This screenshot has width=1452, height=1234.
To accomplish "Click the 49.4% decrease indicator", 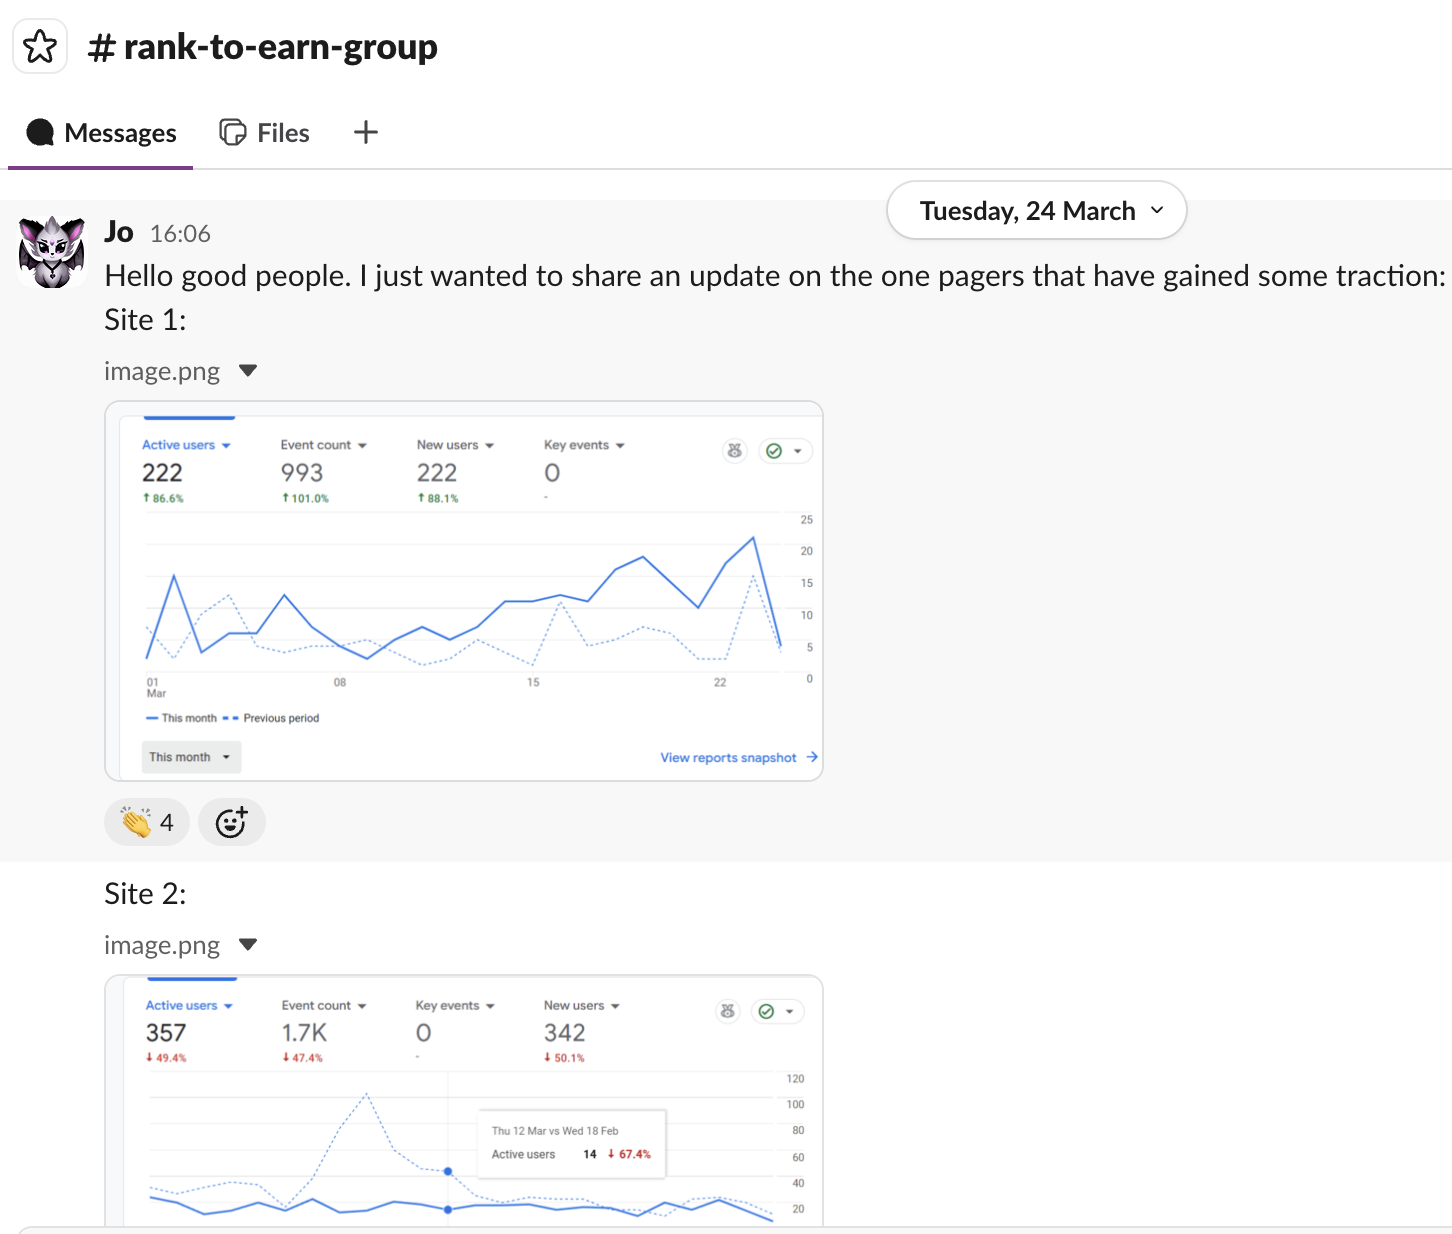I will click(166, 1058).
